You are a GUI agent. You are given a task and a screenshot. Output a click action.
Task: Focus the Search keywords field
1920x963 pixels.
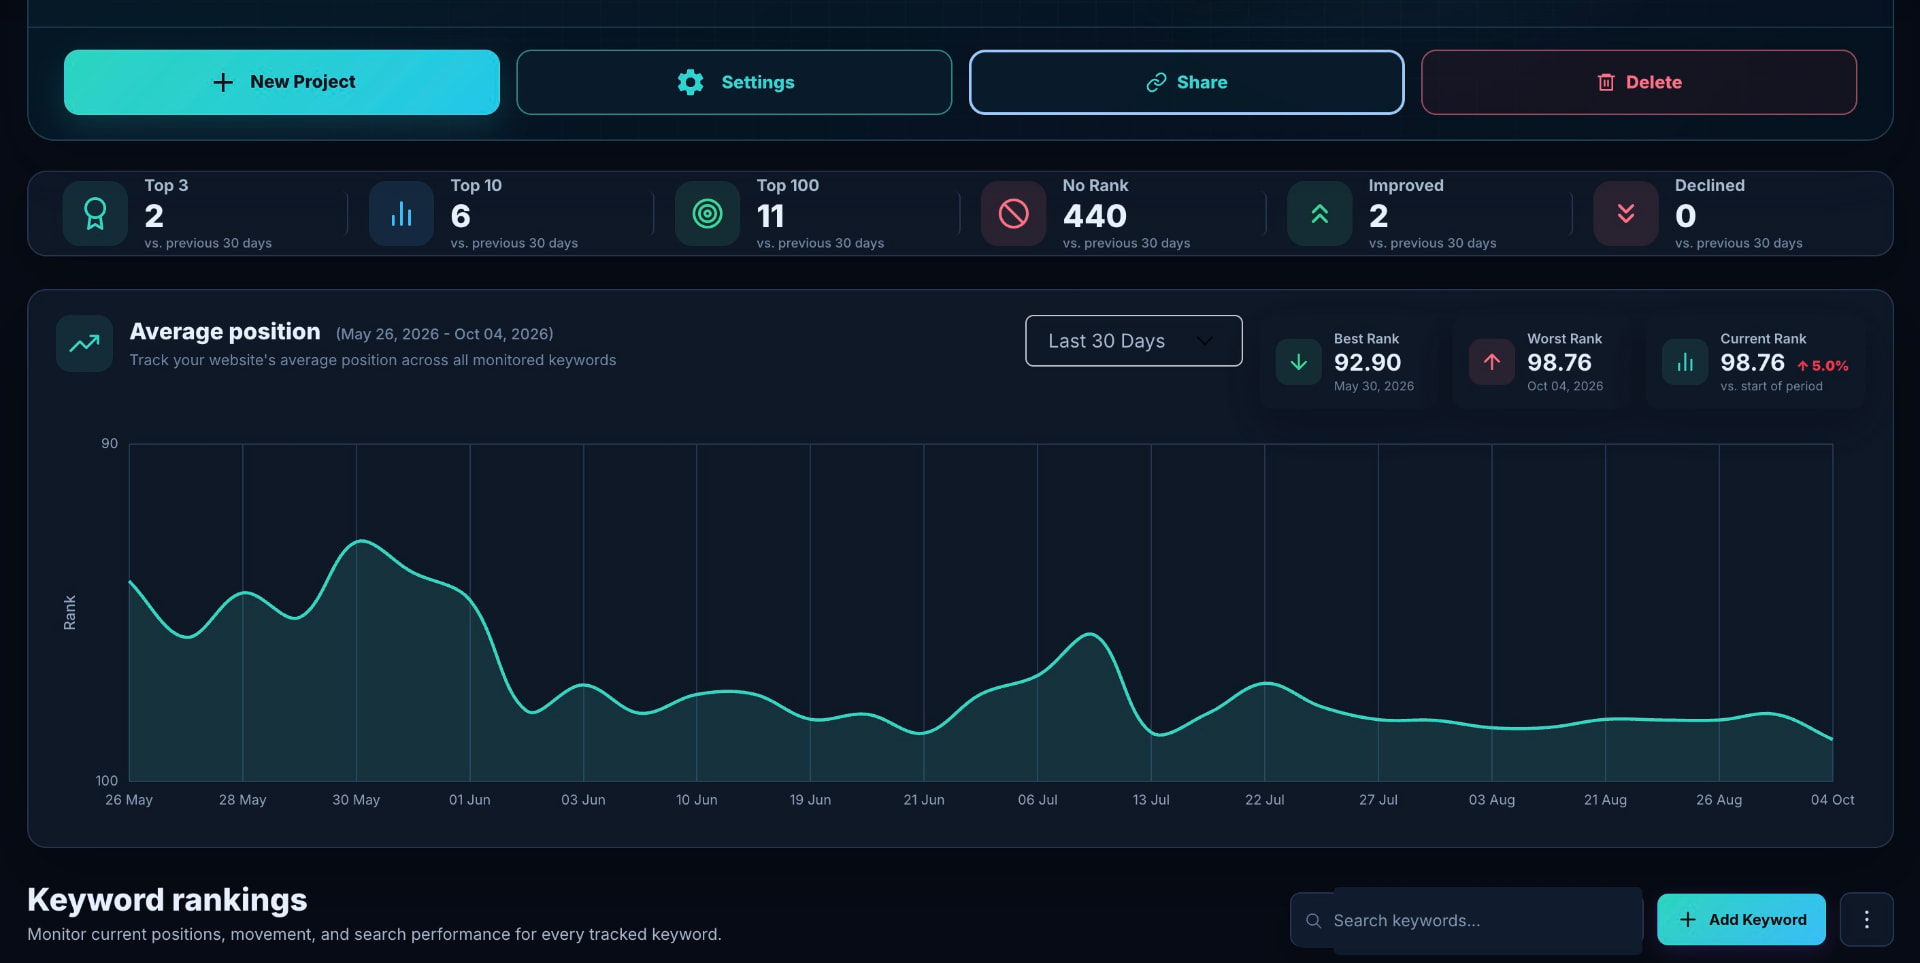click(x=1466, y=920)
